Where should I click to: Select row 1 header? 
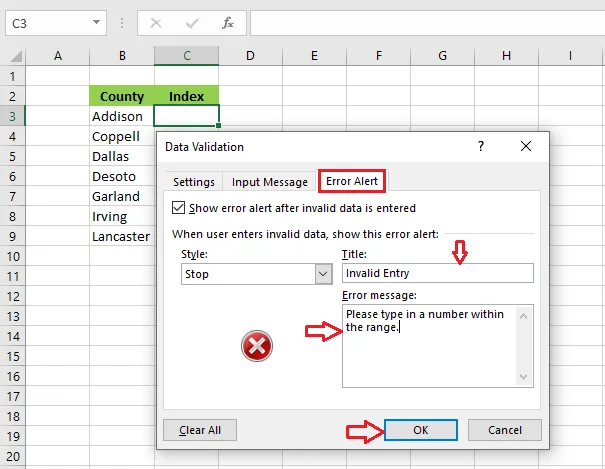[13, 76]
